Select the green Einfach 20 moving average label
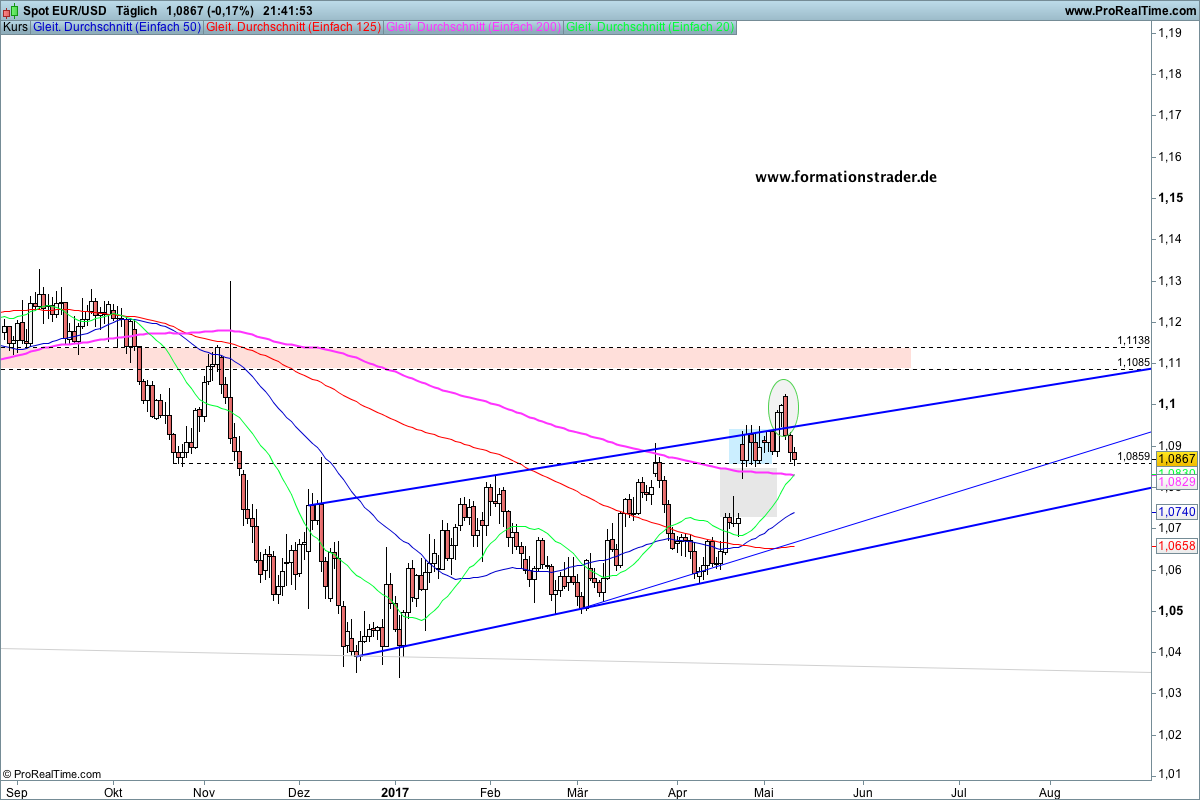1200x800 pixels. [650, 27]
